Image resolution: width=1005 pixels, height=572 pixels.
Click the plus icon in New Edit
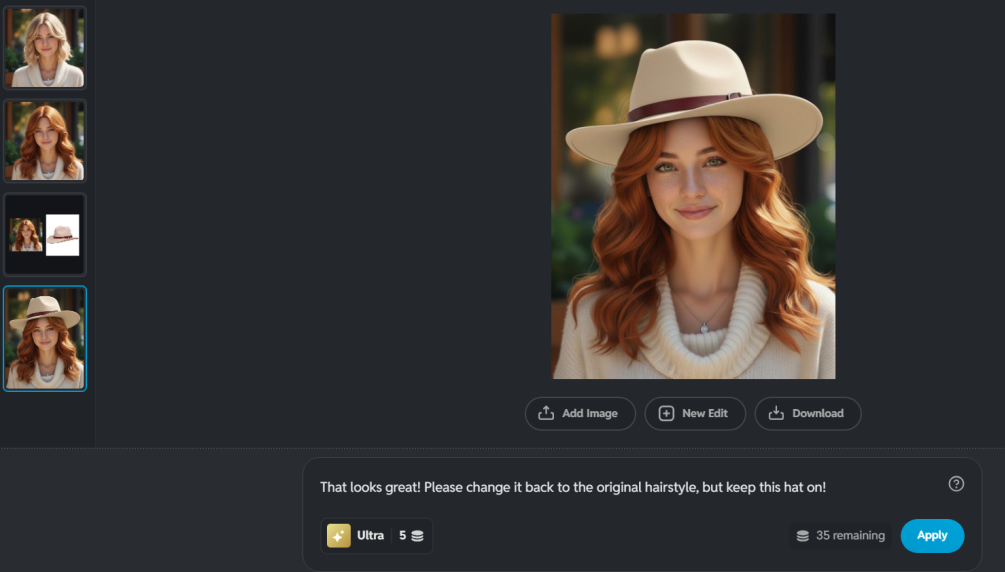click(666, 413)
